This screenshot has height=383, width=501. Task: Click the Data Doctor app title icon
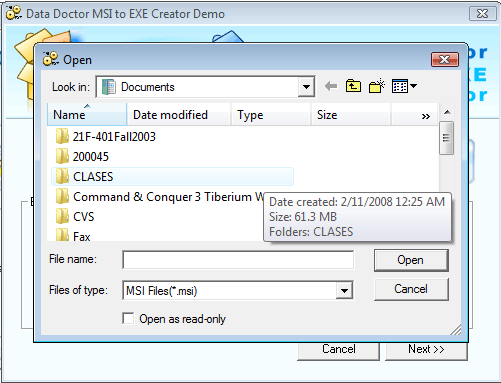tap(14, 13)
